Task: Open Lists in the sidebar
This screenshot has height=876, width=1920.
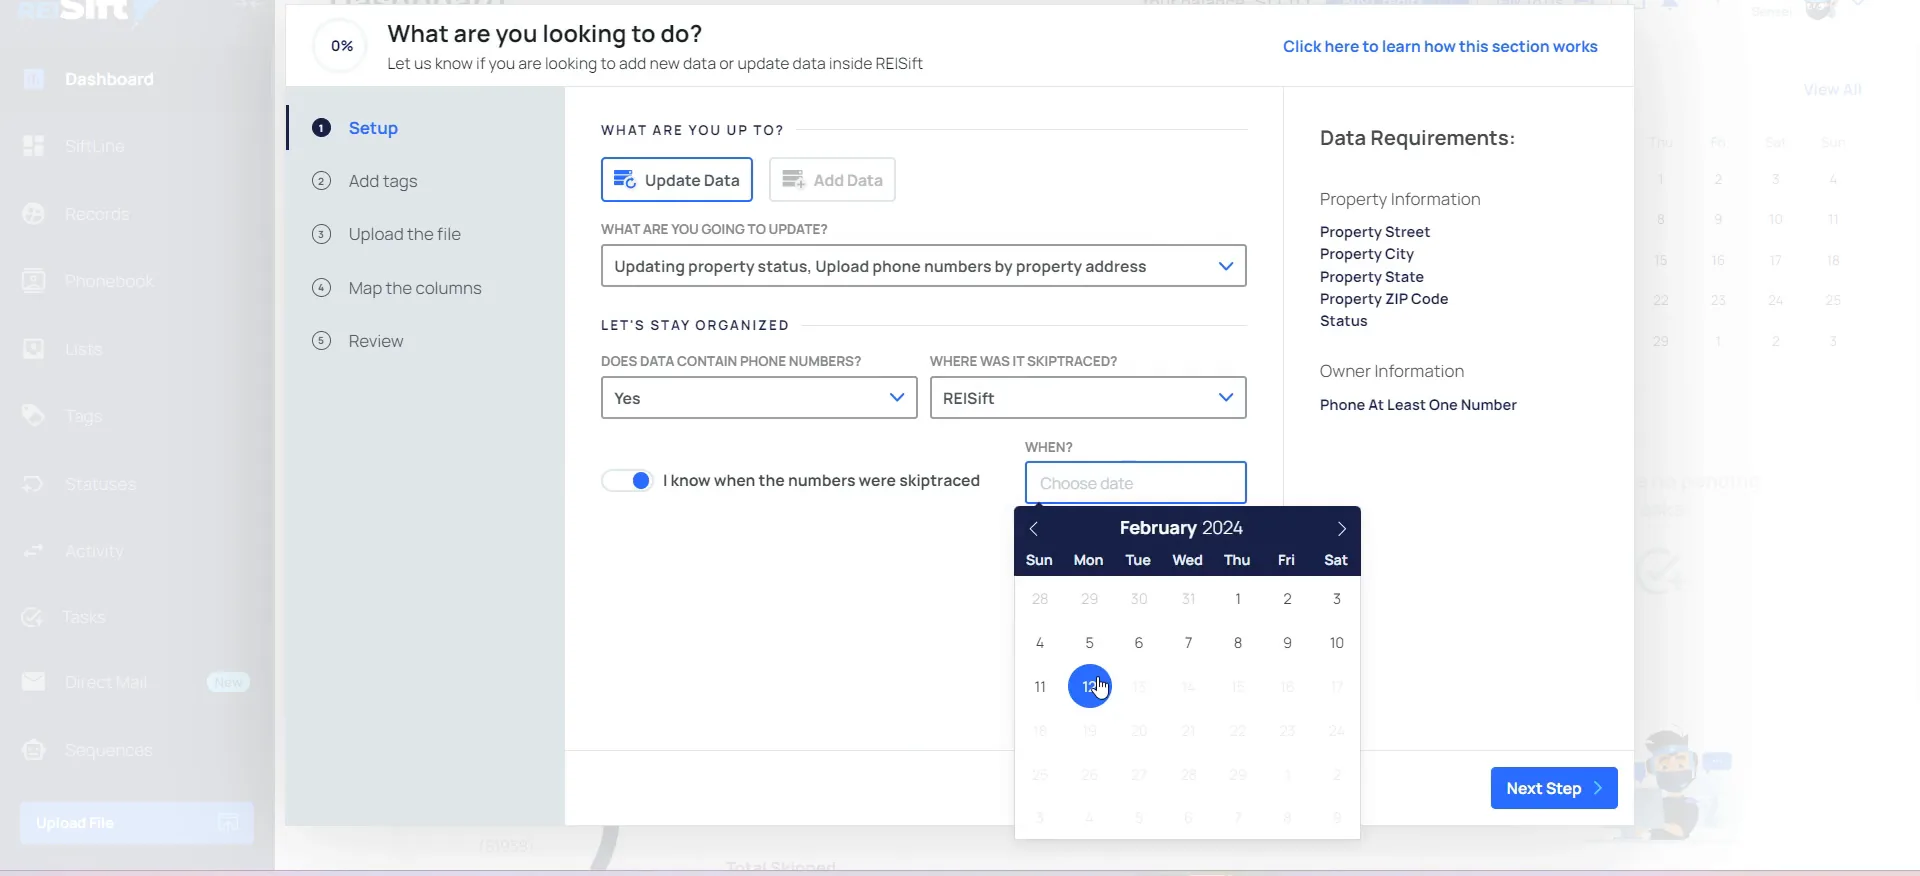Action: [x=83, y=349]
